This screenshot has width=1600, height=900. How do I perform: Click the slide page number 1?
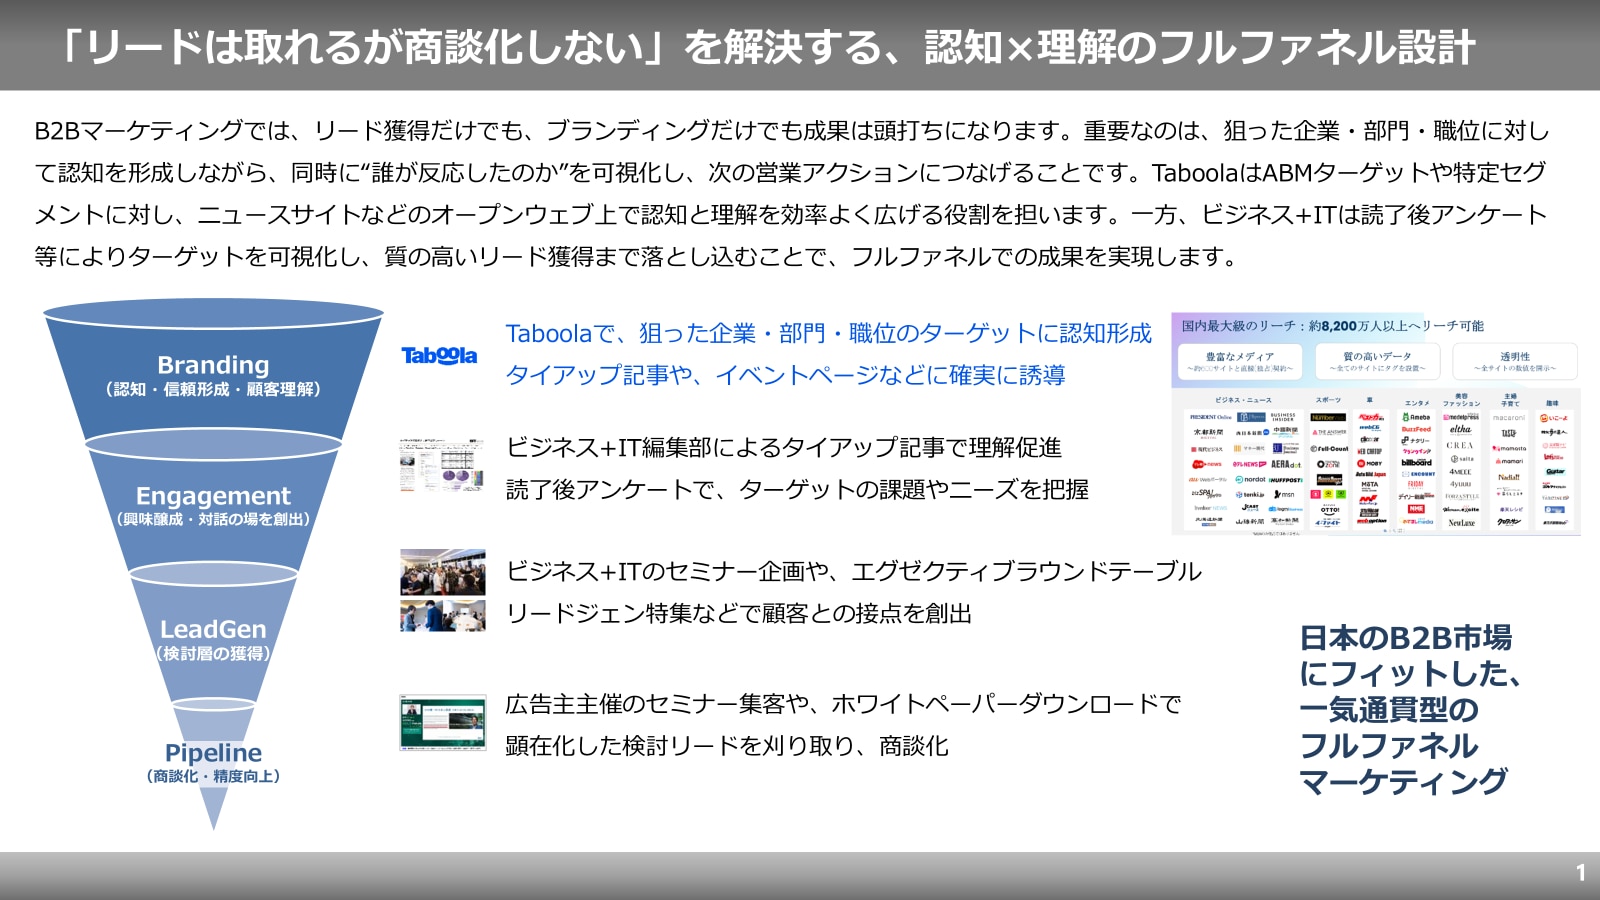pos(1580,873)
